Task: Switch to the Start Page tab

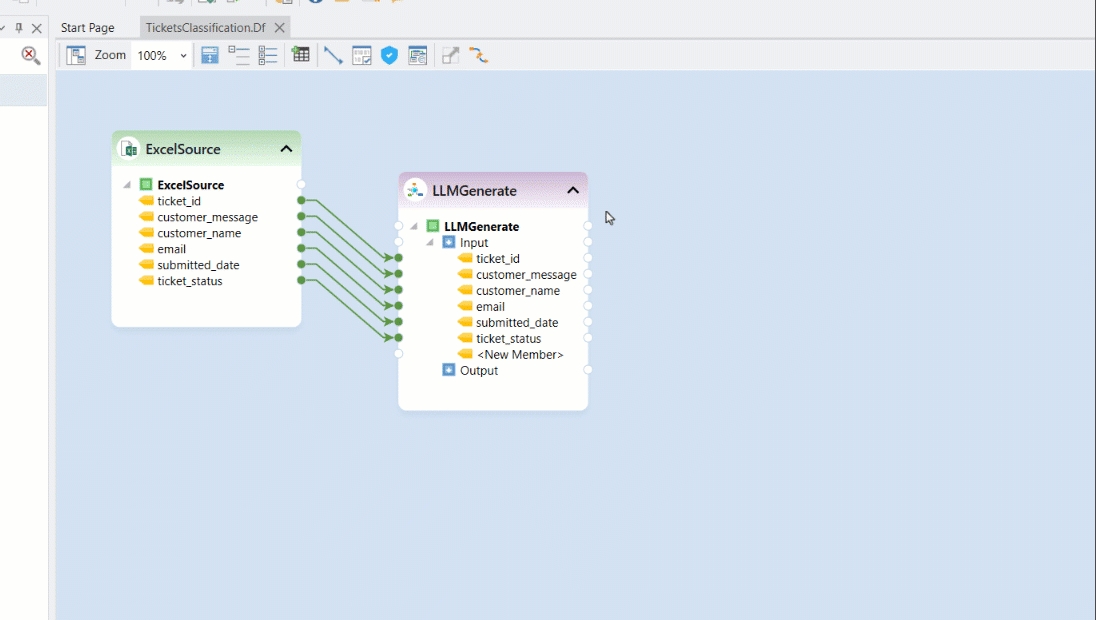Action: (x=88, y=28)
